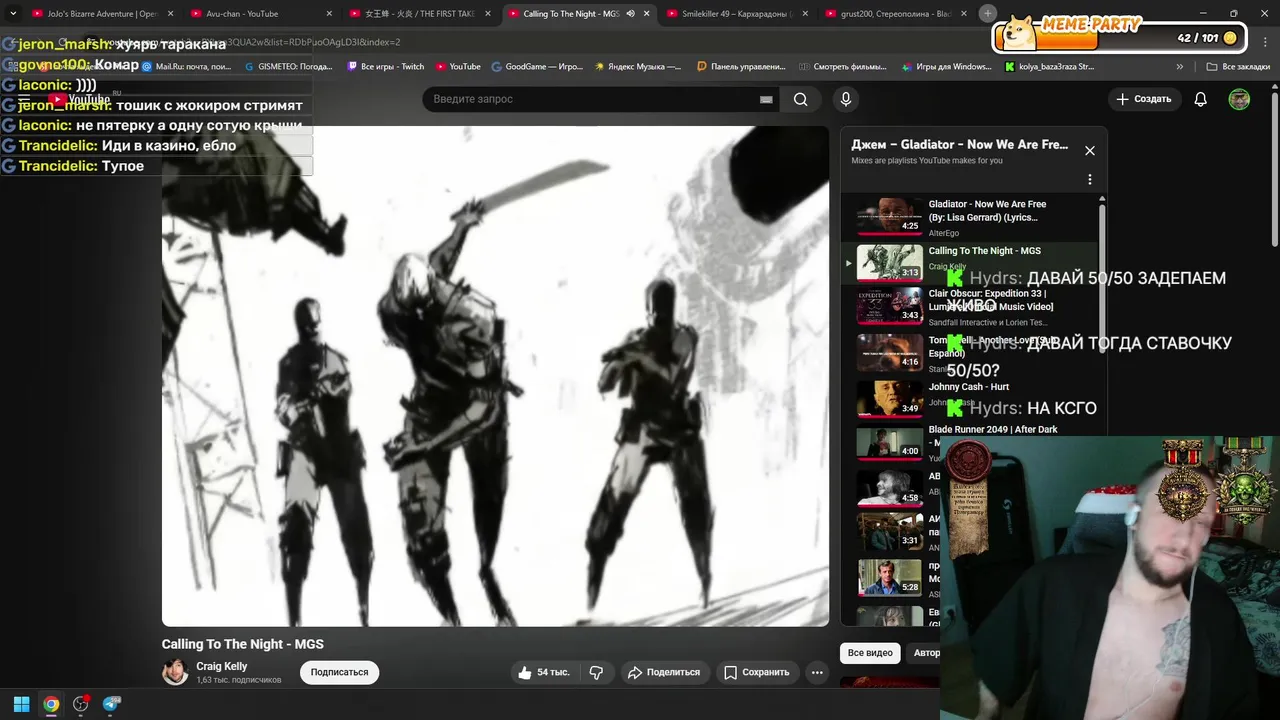Close the Smilekiller 49 tab

tap(805, 14)
